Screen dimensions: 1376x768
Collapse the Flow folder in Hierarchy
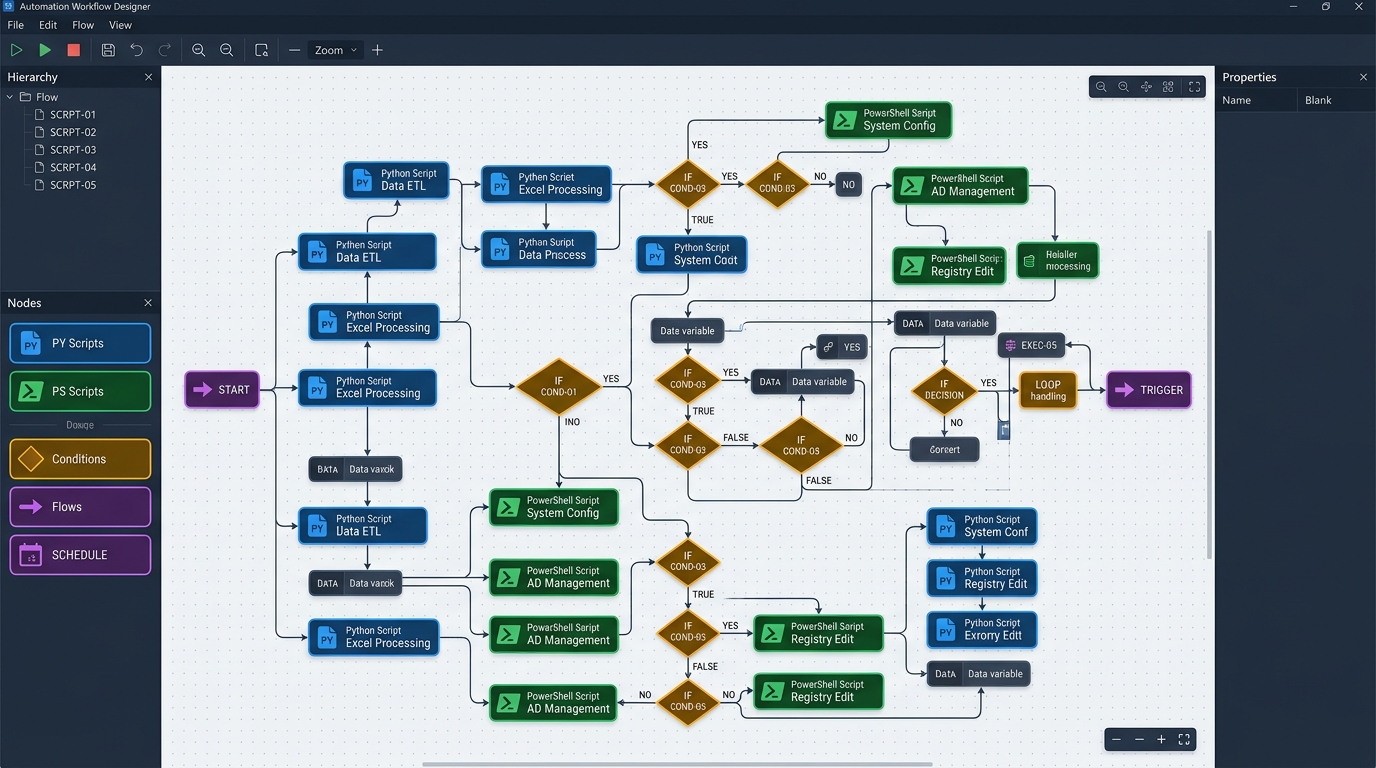tap(10, 97)
